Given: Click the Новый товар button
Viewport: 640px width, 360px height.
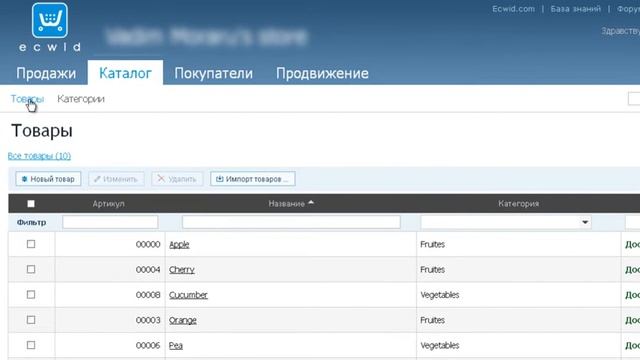Looking at the screenshot, I should coord(48,179).
